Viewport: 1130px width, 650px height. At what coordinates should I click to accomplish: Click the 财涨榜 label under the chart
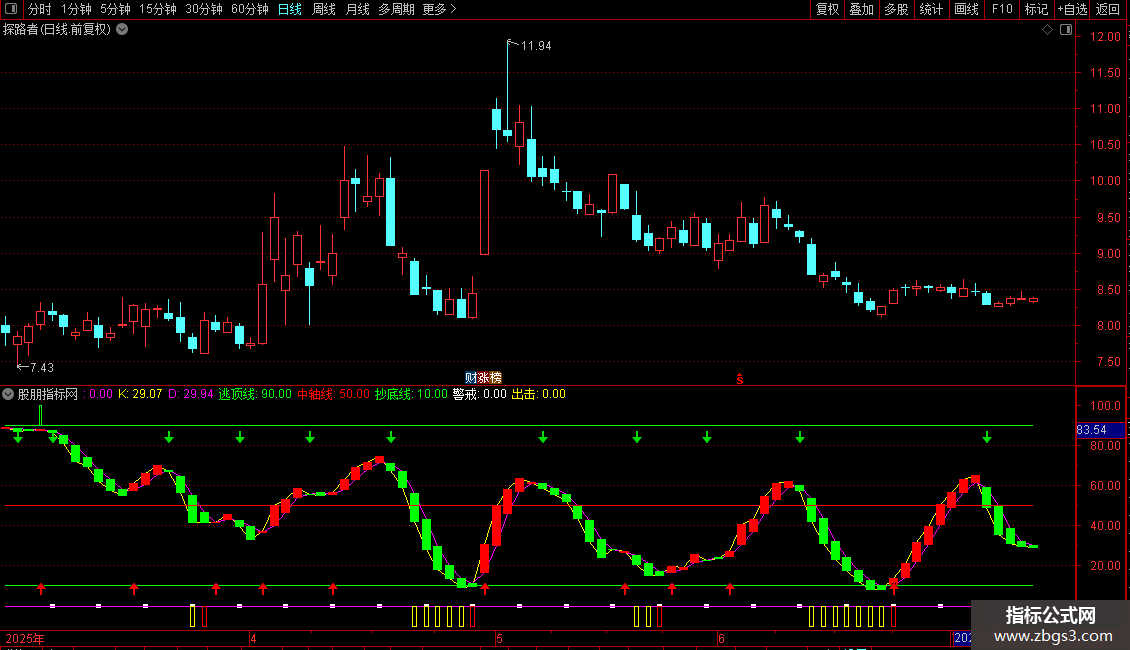(483, 378)
